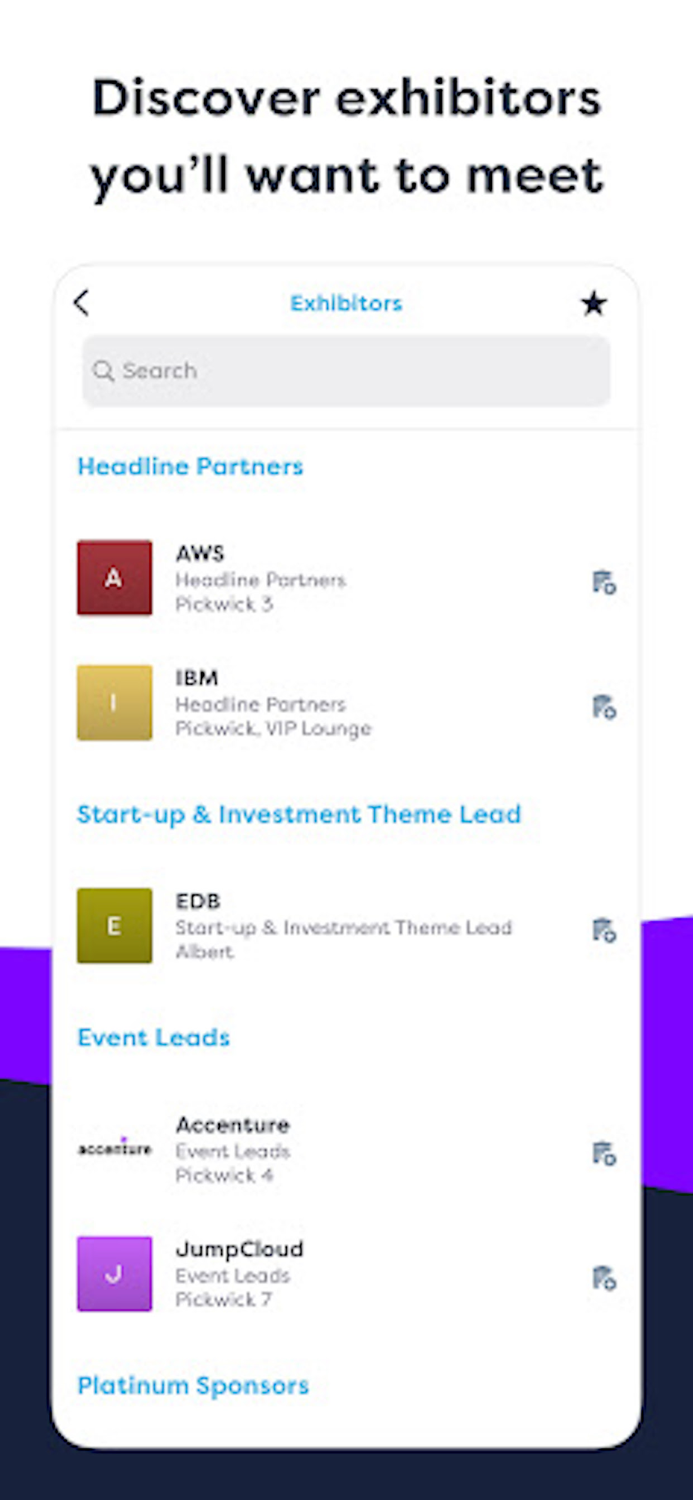
Task: Add EDB to your schedule
Action: 603,930
